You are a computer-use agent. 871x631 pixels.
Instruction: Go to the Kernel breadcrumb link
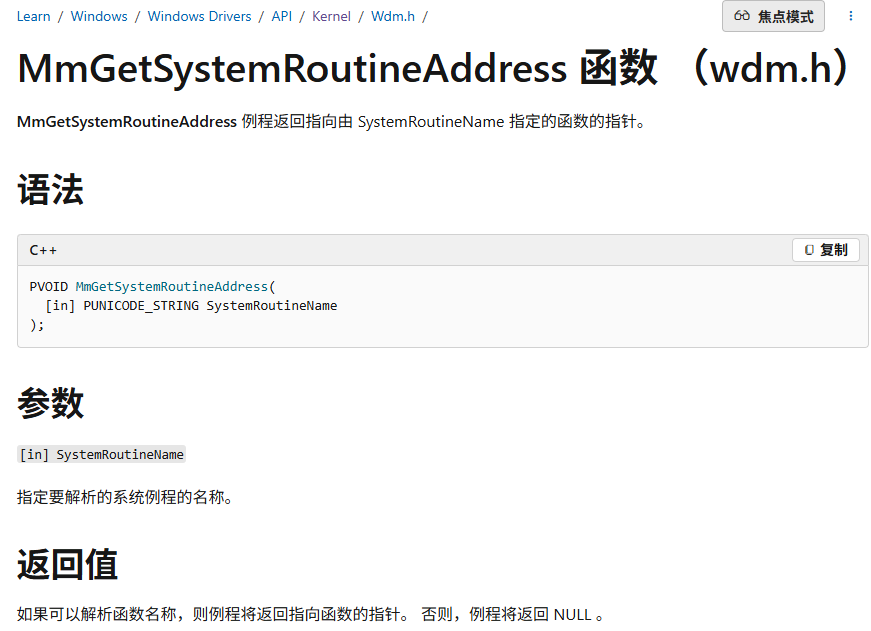[x=331, y=16]
